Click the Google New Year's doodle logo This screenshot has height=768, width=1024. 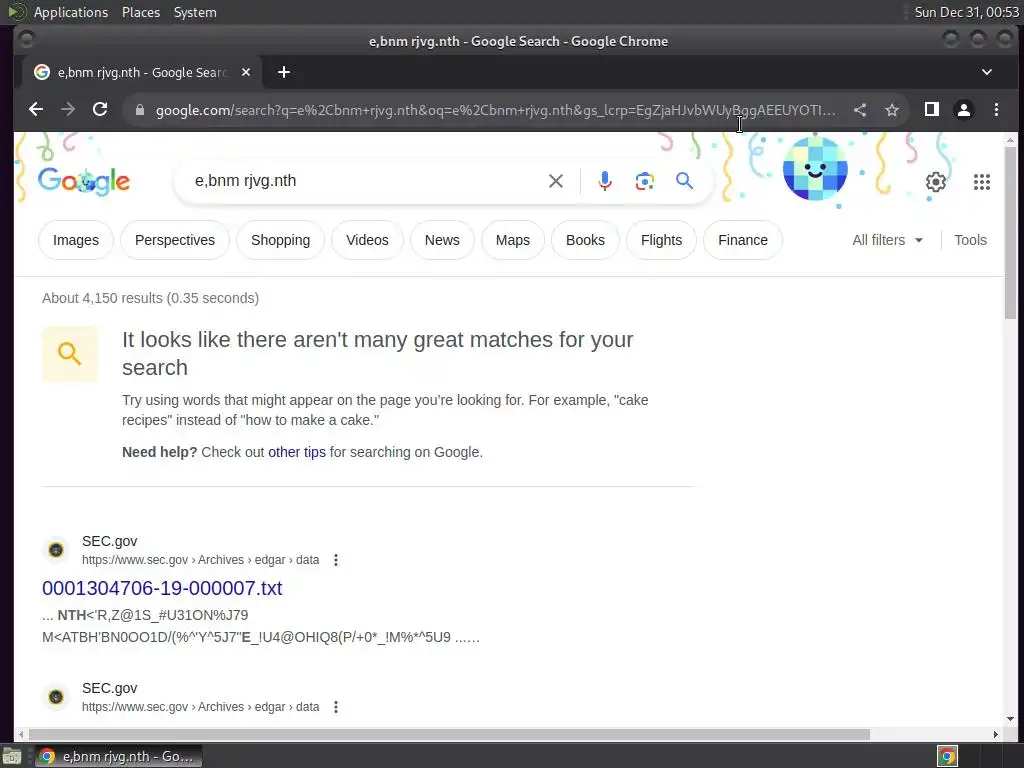coord(84,181)
